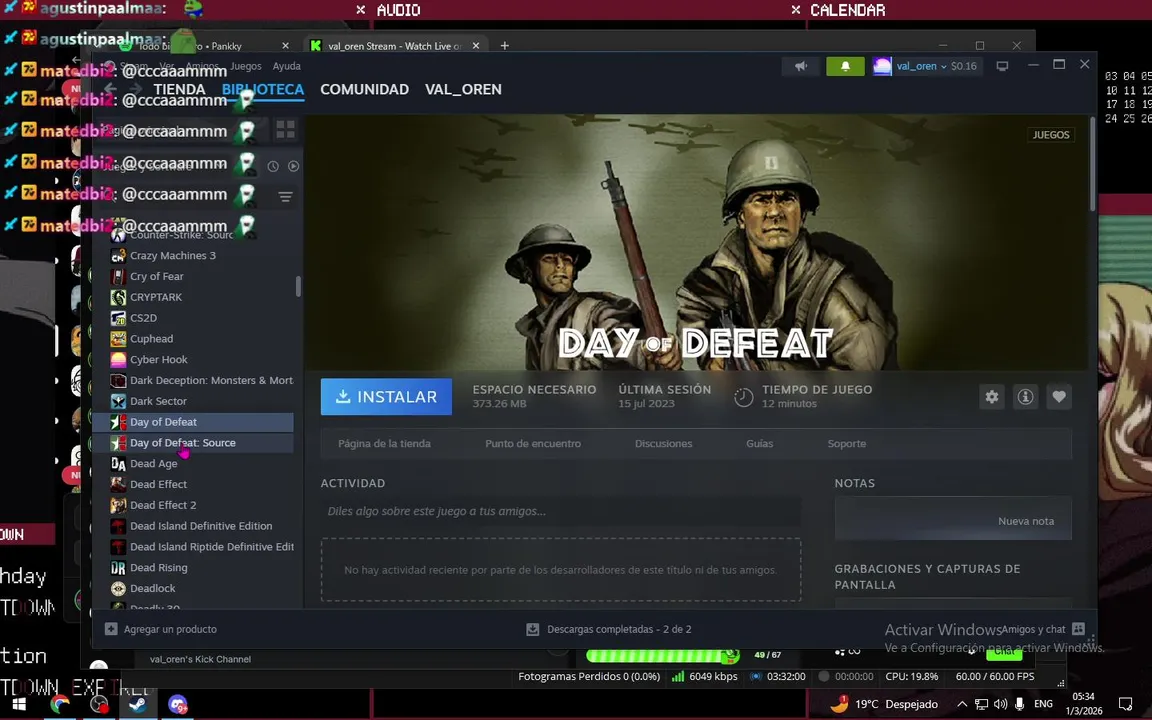Open the Steam announcements megaphone icon
1152x720 pixels.
click(x=801, y=66)
